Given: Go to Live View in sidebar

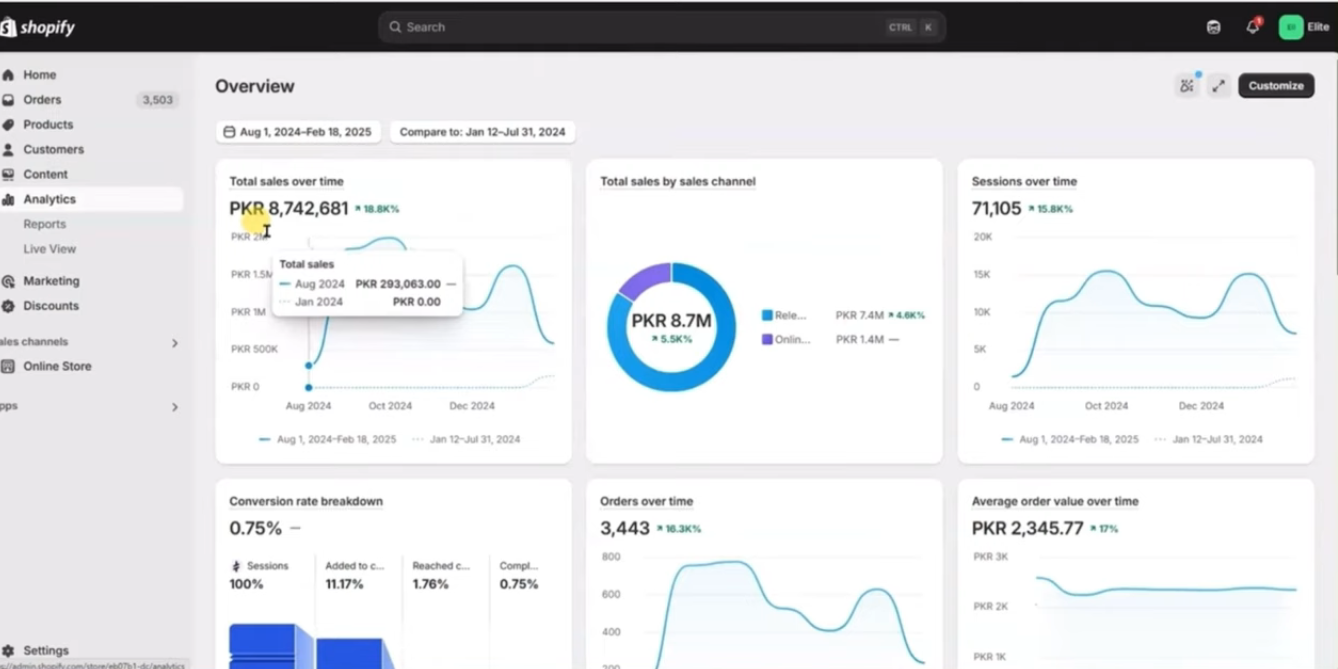Looking at the screenshot, I should point(50,249).
